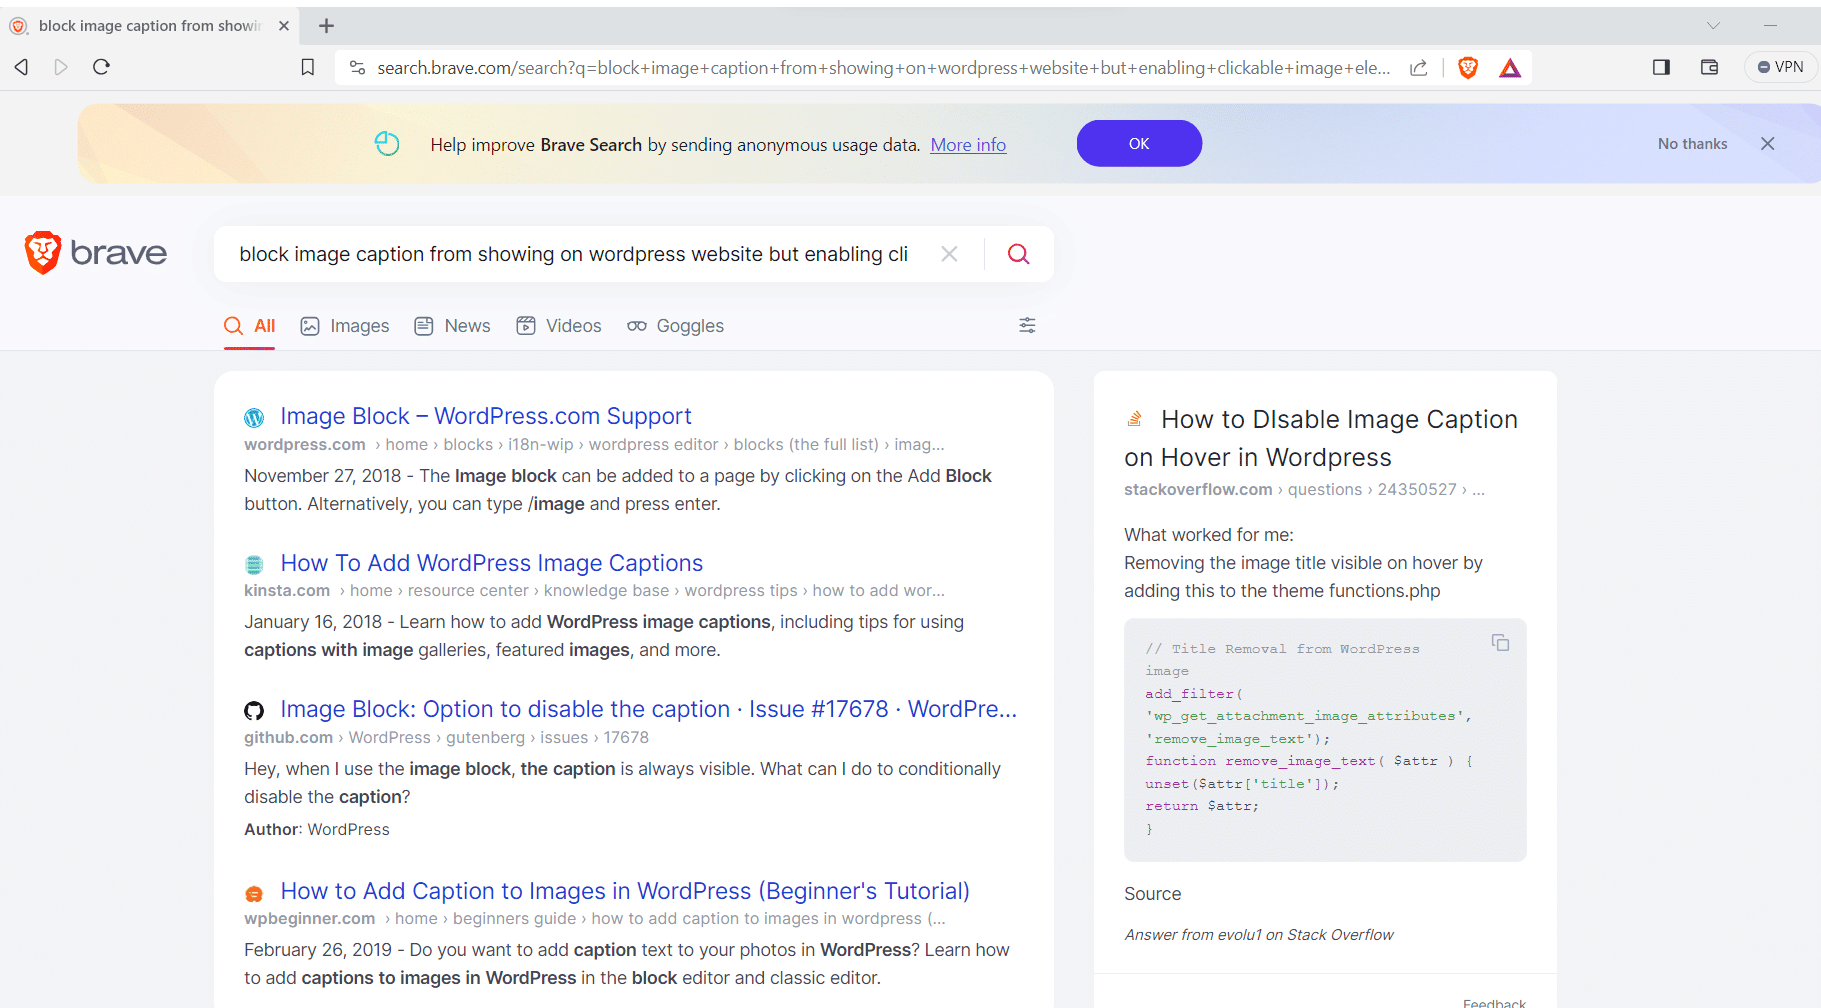Copy the code snippet with copy icon
Screen dimensions: 1821x1008
coord(1500,643)
